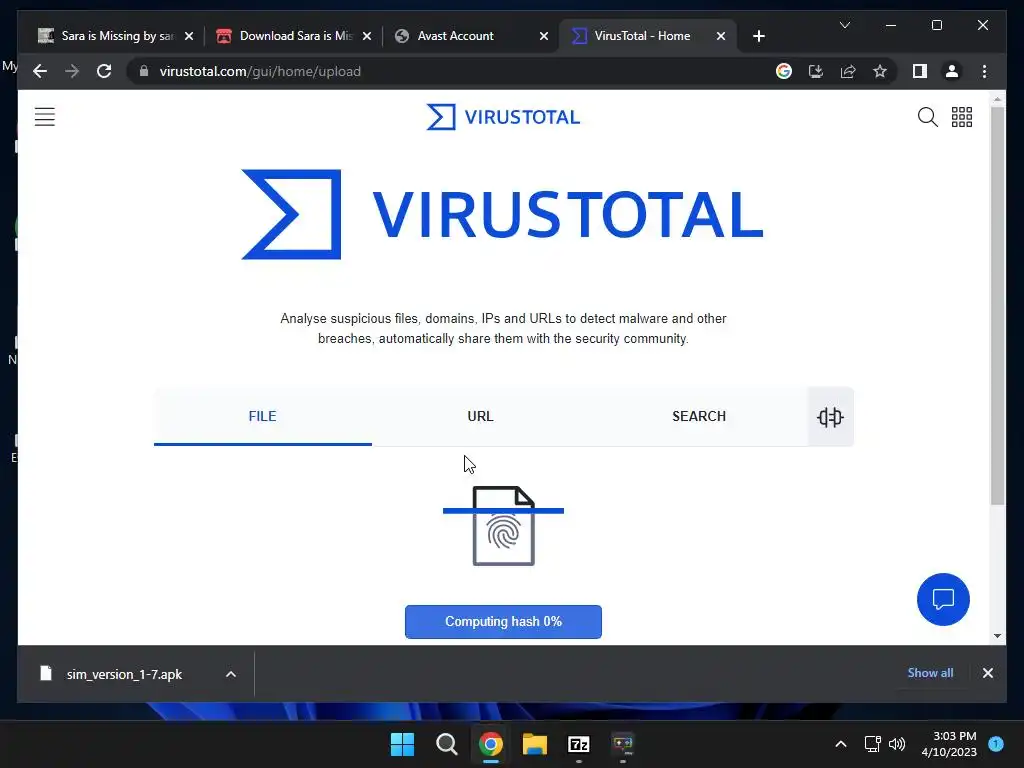Reload the VirusTotal page

click(104, 71)
